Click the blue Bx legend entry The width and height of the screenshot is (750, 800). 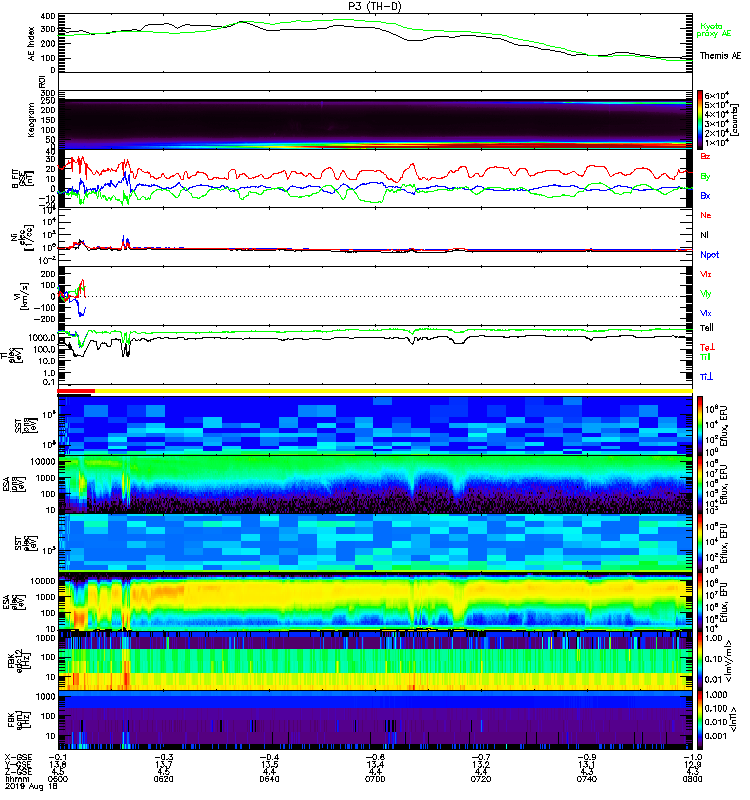[x=706, y=196]
